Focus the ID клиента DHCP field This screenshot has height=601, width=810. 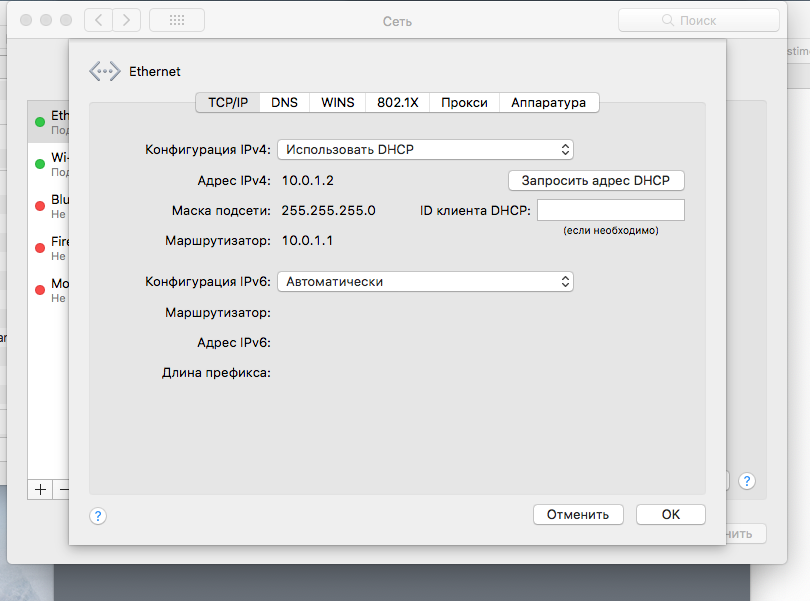pyautogui.click(x=611, y=210)
